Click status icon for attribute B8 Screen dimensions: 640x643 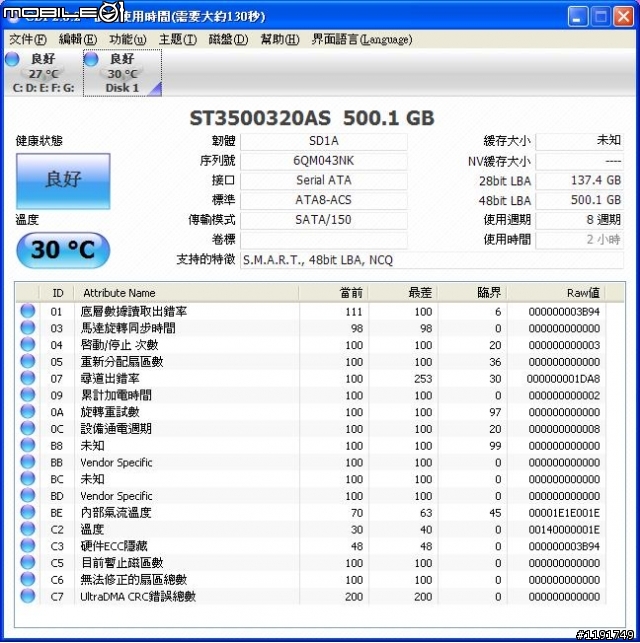click(28, 445)
